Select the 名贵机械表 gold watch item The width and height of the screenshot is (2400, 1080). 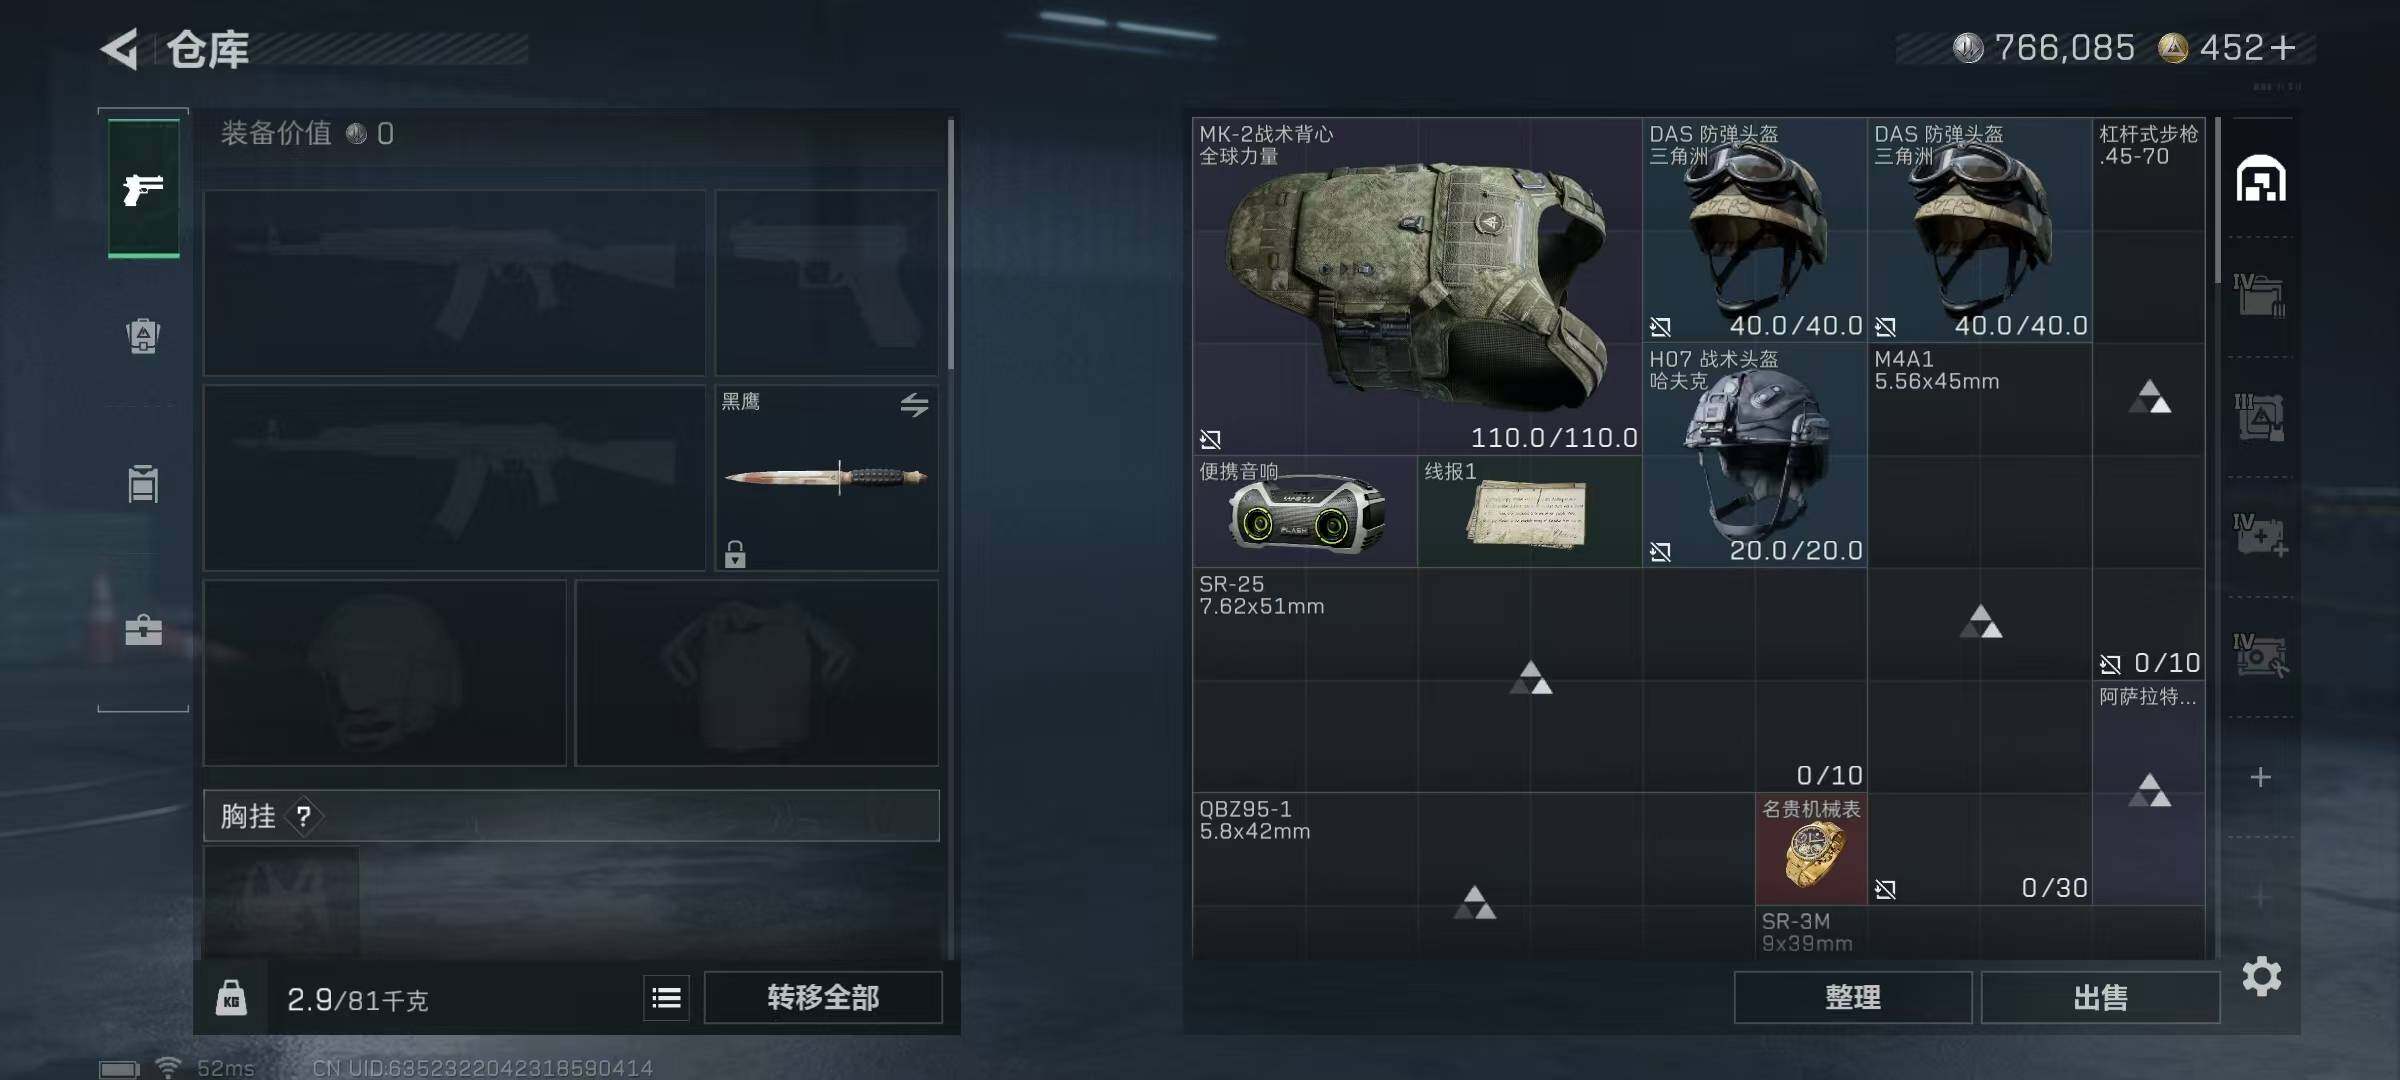pyautogui.click(x=1811, y=849)
